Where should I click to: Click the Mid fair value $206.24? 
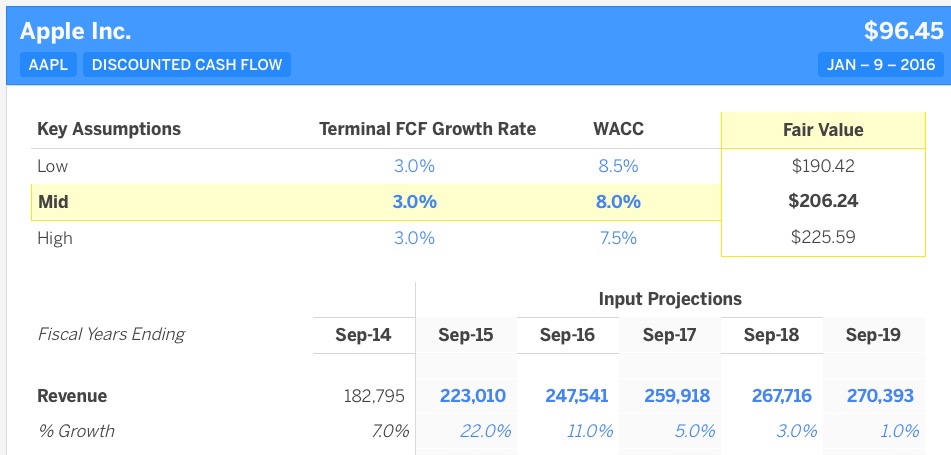point(823,201)
